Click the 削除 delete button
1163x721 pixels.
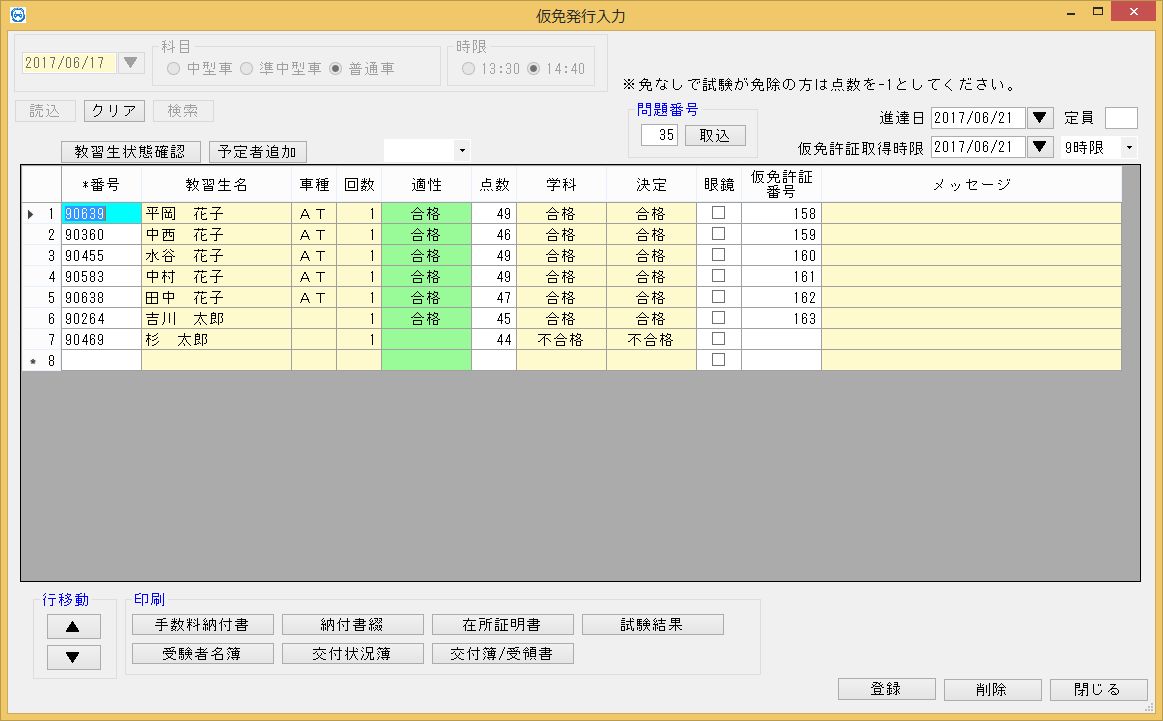point(989,689)
